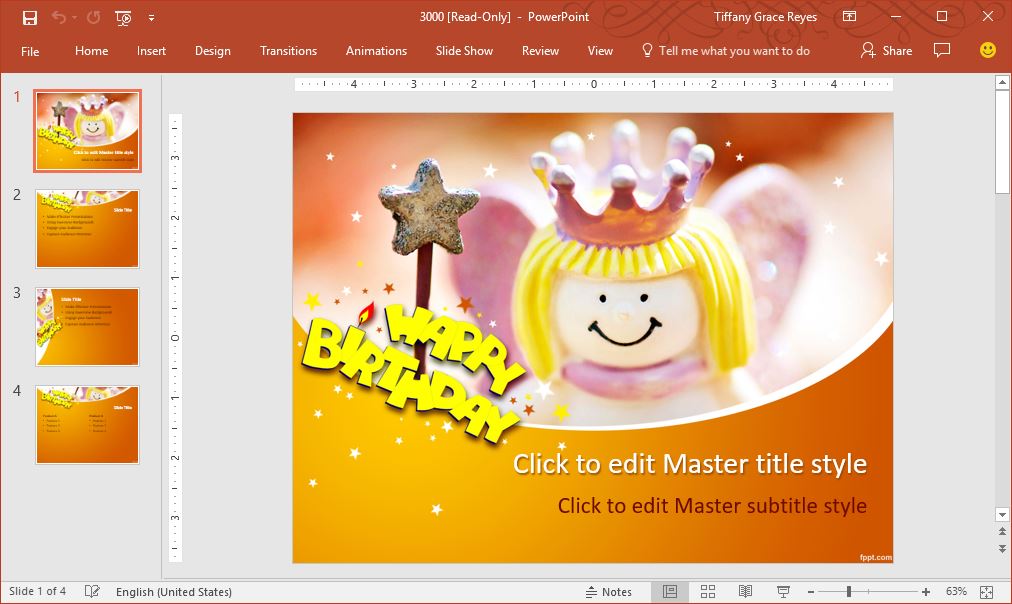1012x604 pixels.
Task: Select the Happy Birthday graphic on slide
Action: (412, 373)
